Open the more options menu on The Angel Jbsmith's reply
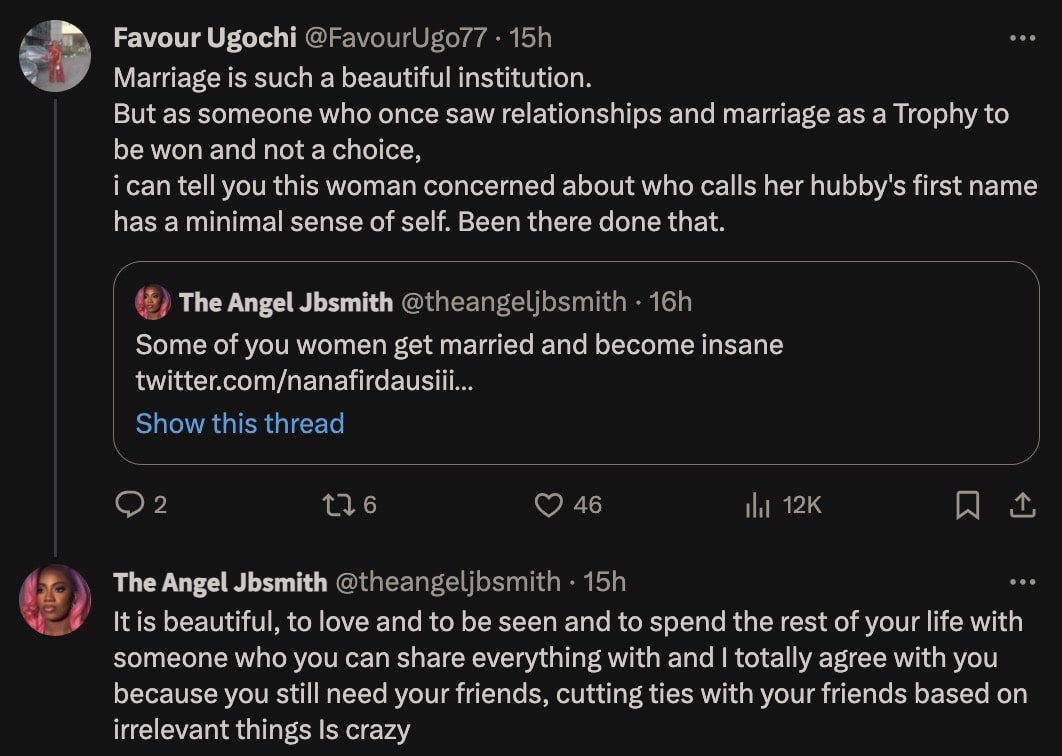The image size is (1062, 756). tap(1023, 580)
